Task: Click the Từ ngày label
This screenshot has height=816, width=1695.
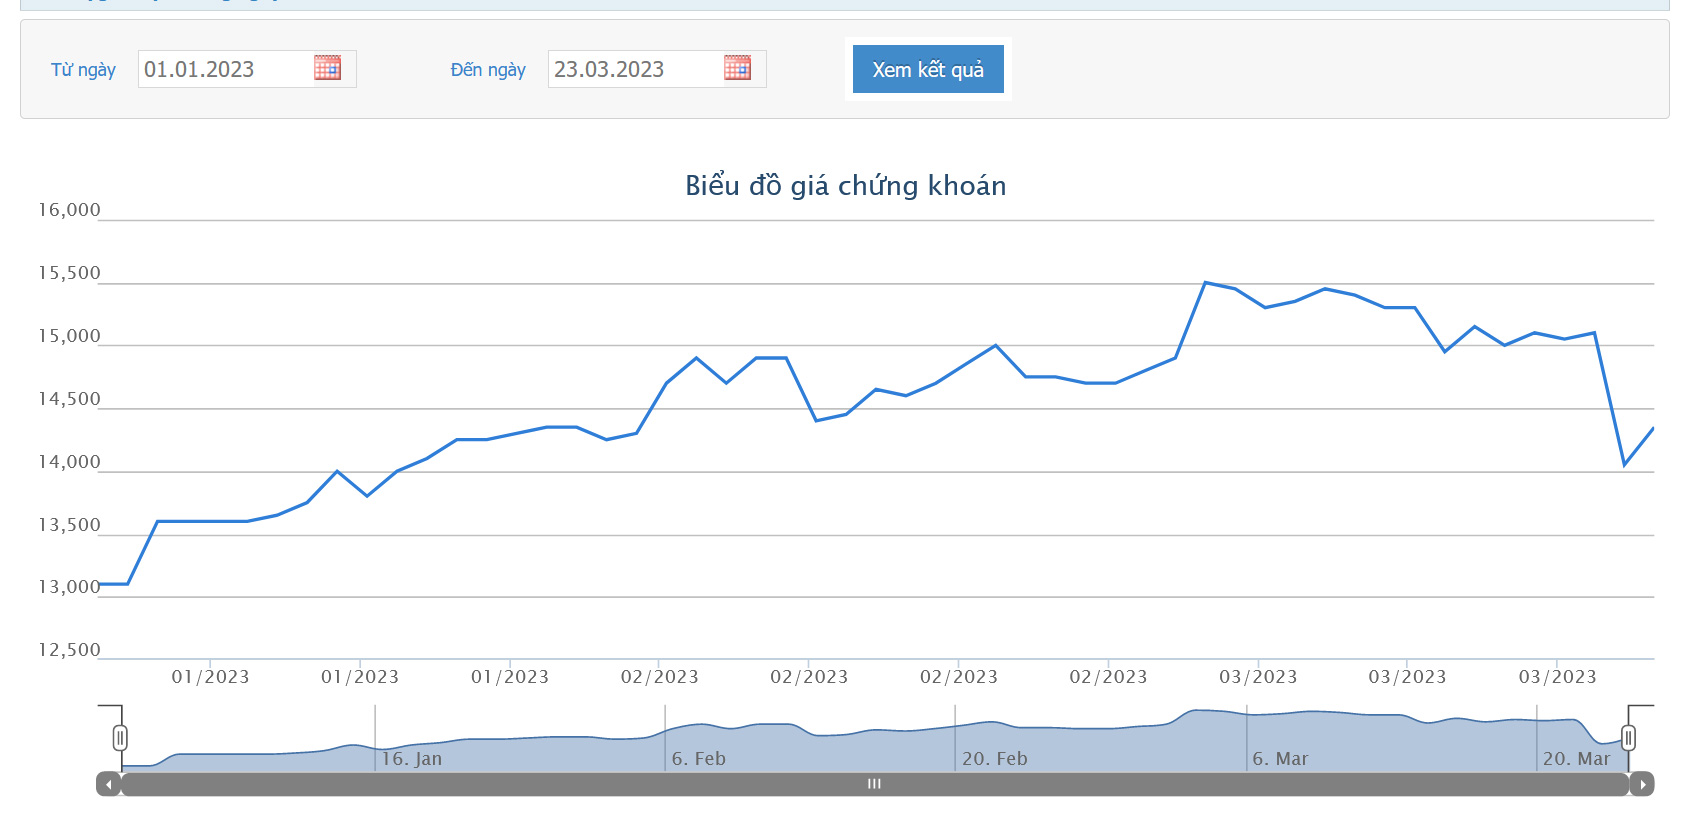Action: 83,69
